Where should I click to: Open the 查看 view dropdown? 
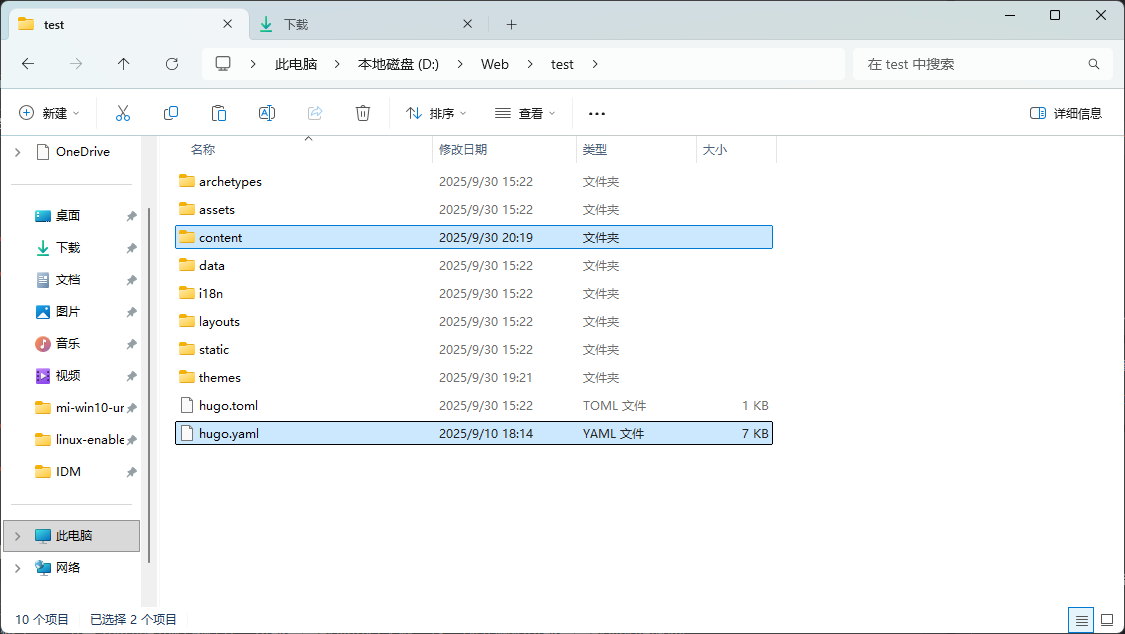525,113
